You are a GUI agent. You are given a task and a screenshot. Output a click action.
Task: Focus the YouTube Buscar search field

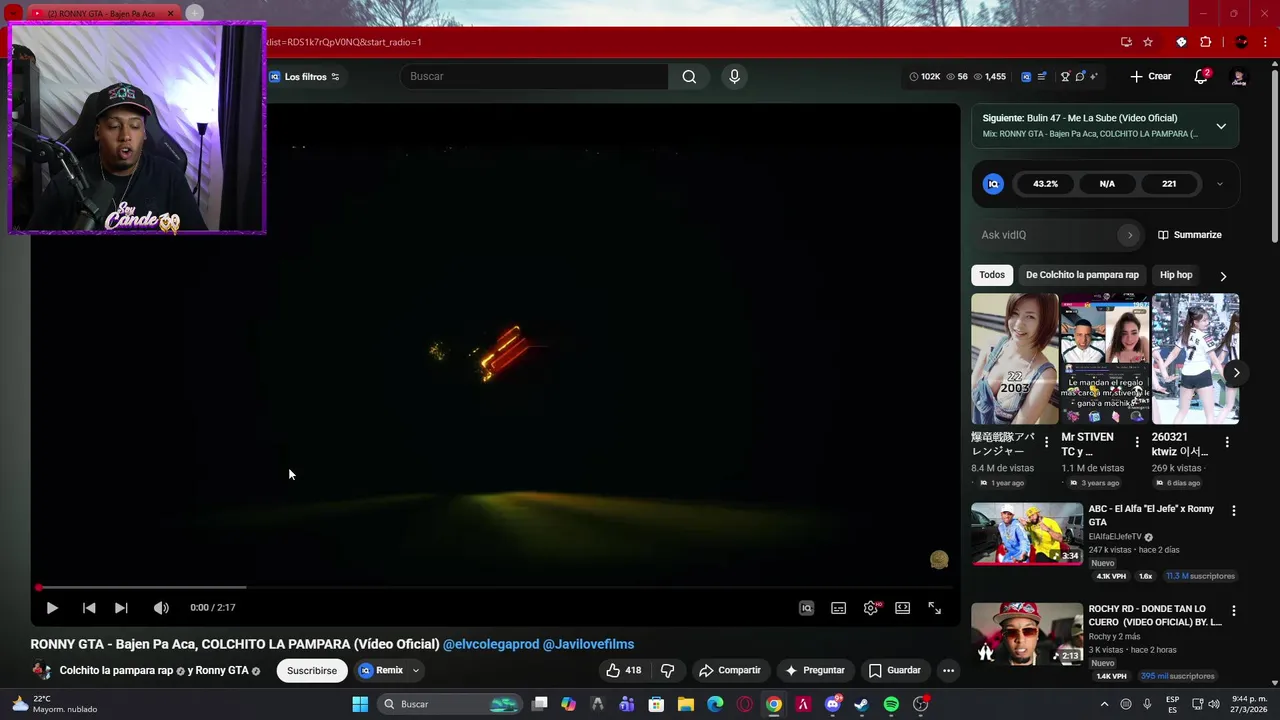tap(535, 76)
